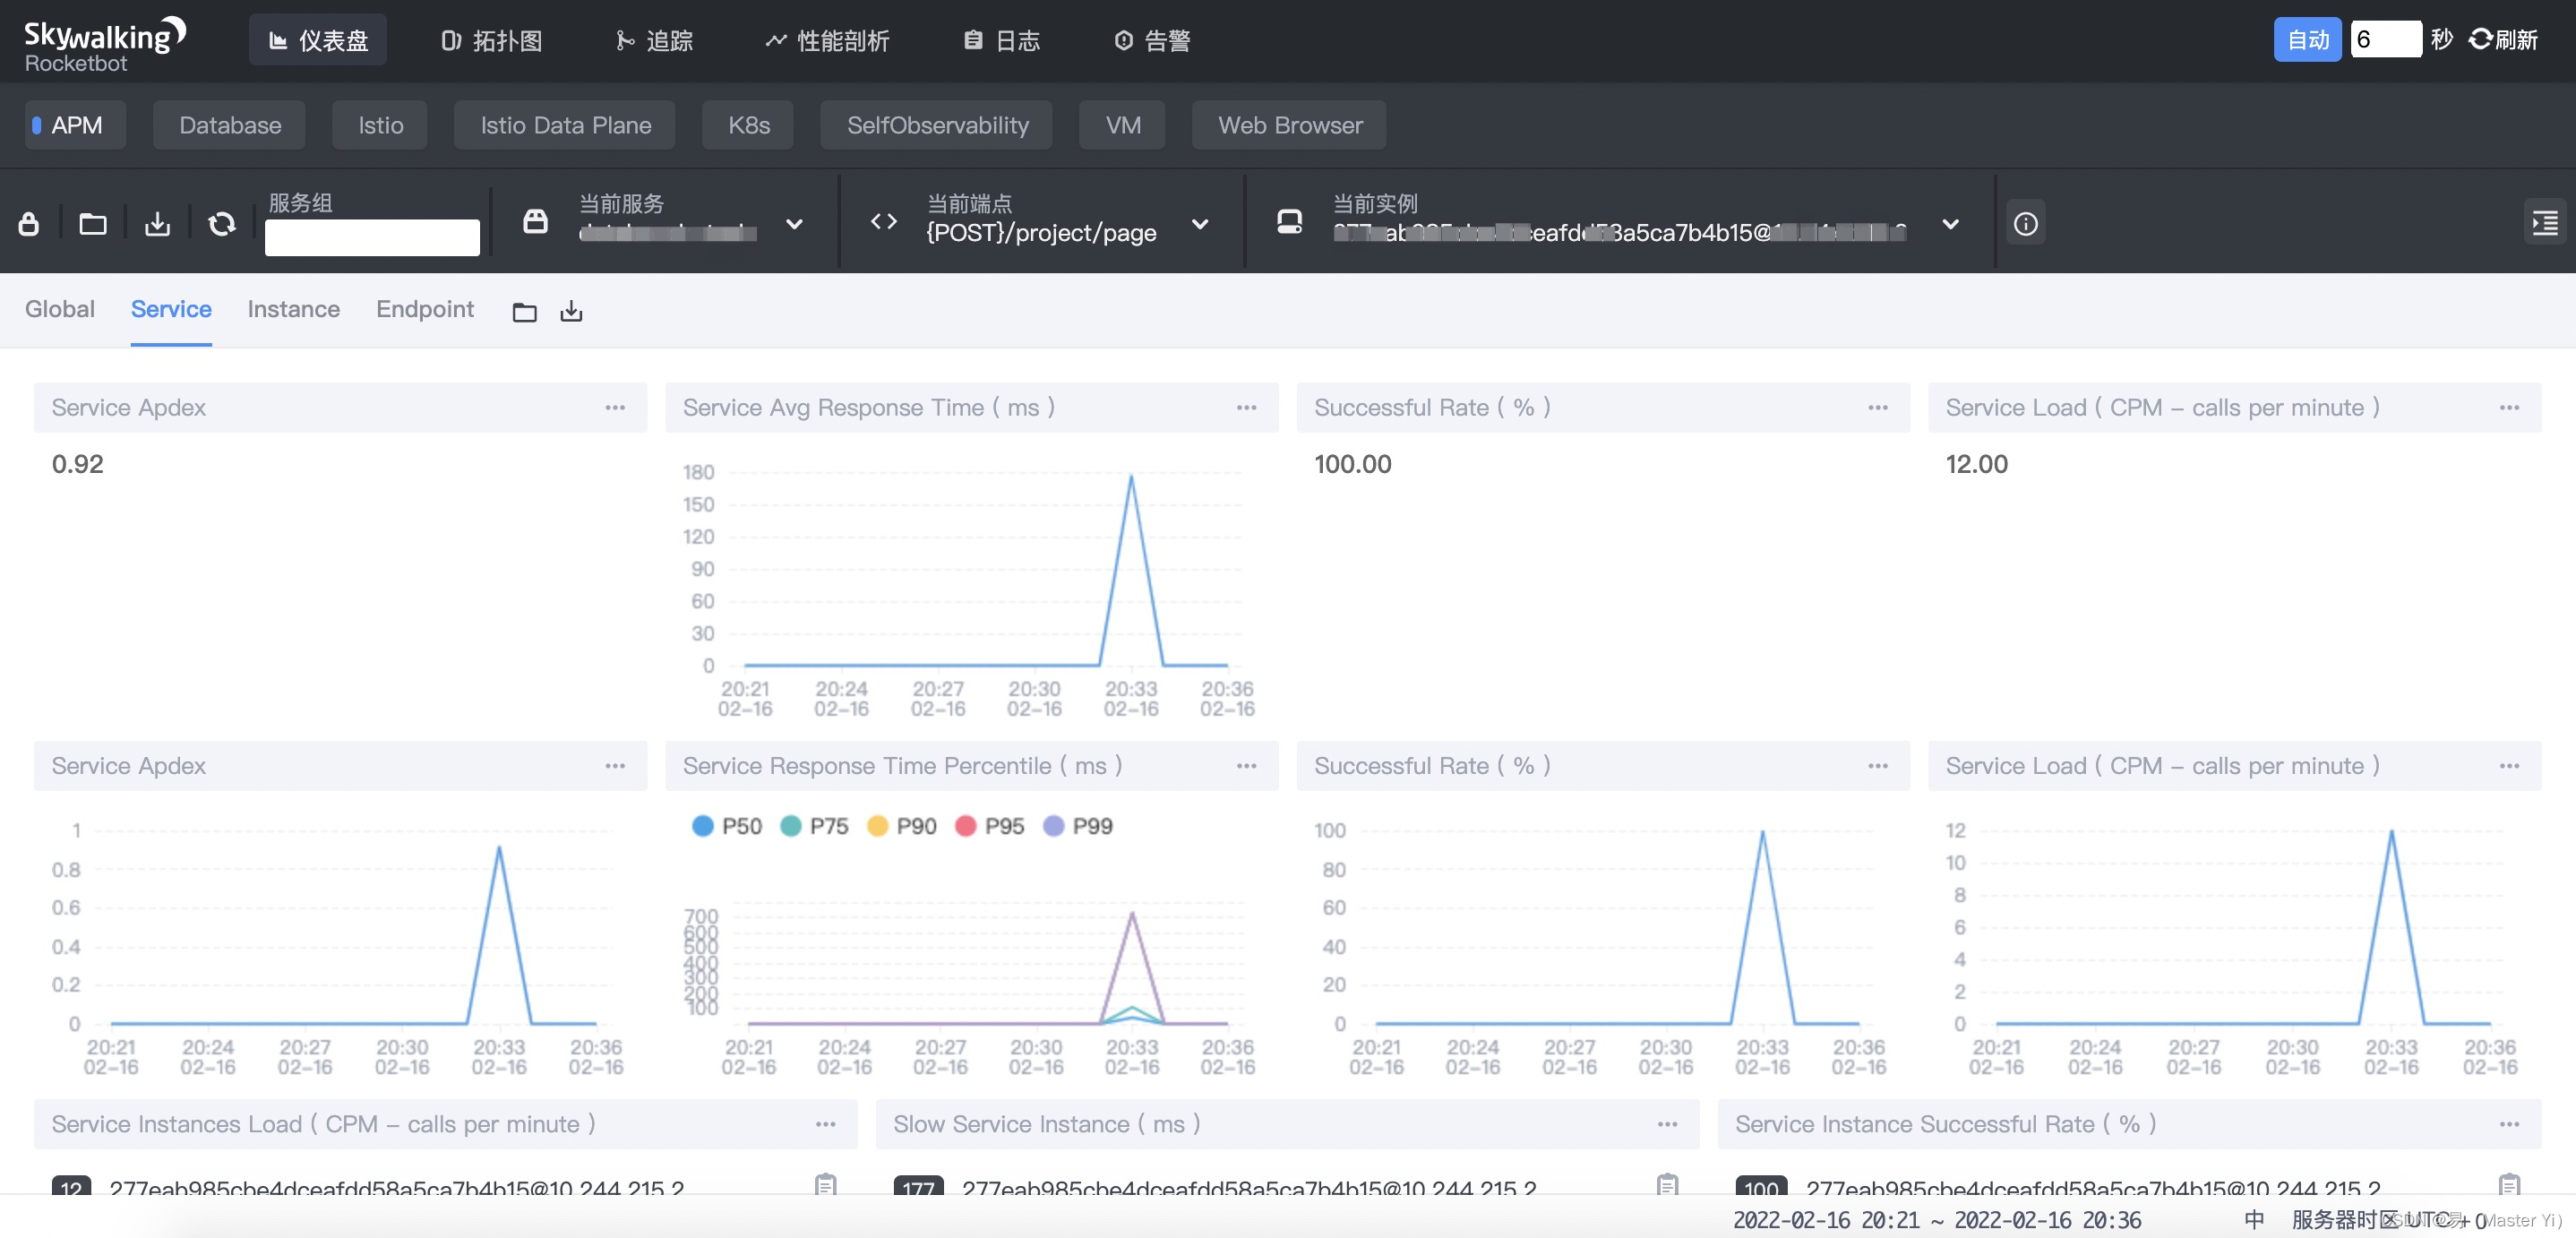Click the reload sync icon near 服务组
2576x1238 pixels.
[221, 224]
